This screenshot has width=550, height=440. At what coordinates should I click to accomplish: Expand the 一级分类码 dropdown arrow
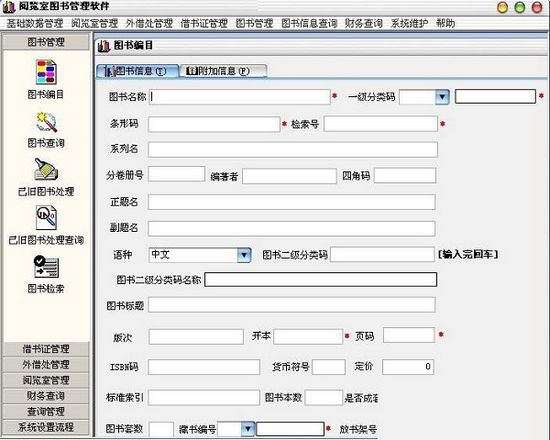(442, 96)
